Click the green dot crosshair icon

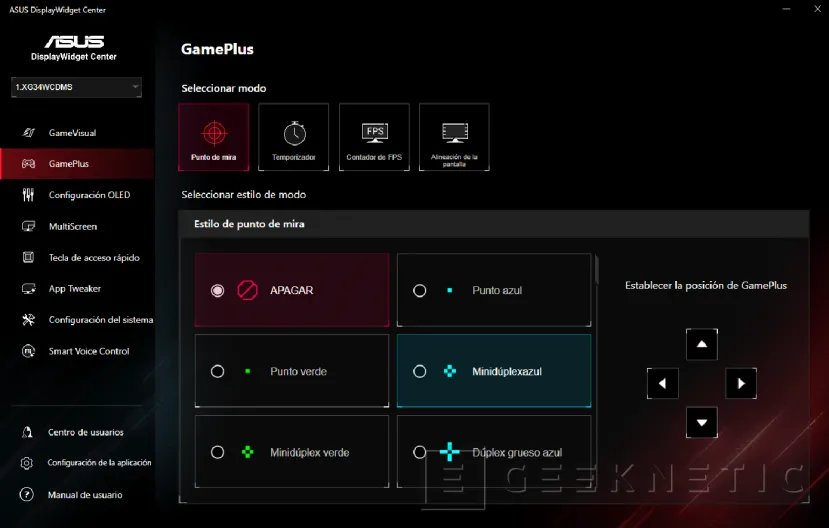pos(247,372)
